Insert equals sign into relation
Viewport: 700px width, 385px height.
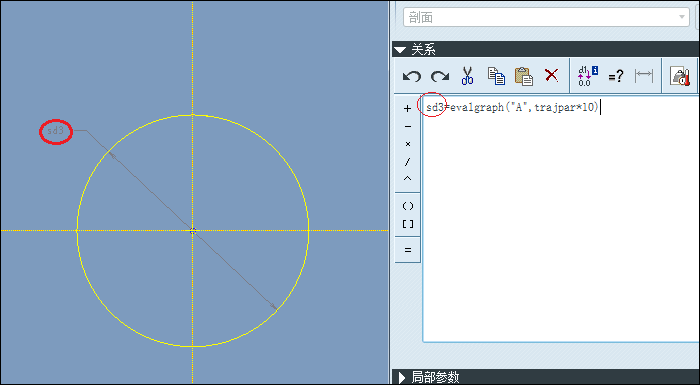pyautogui.click(x=408, y=250)
